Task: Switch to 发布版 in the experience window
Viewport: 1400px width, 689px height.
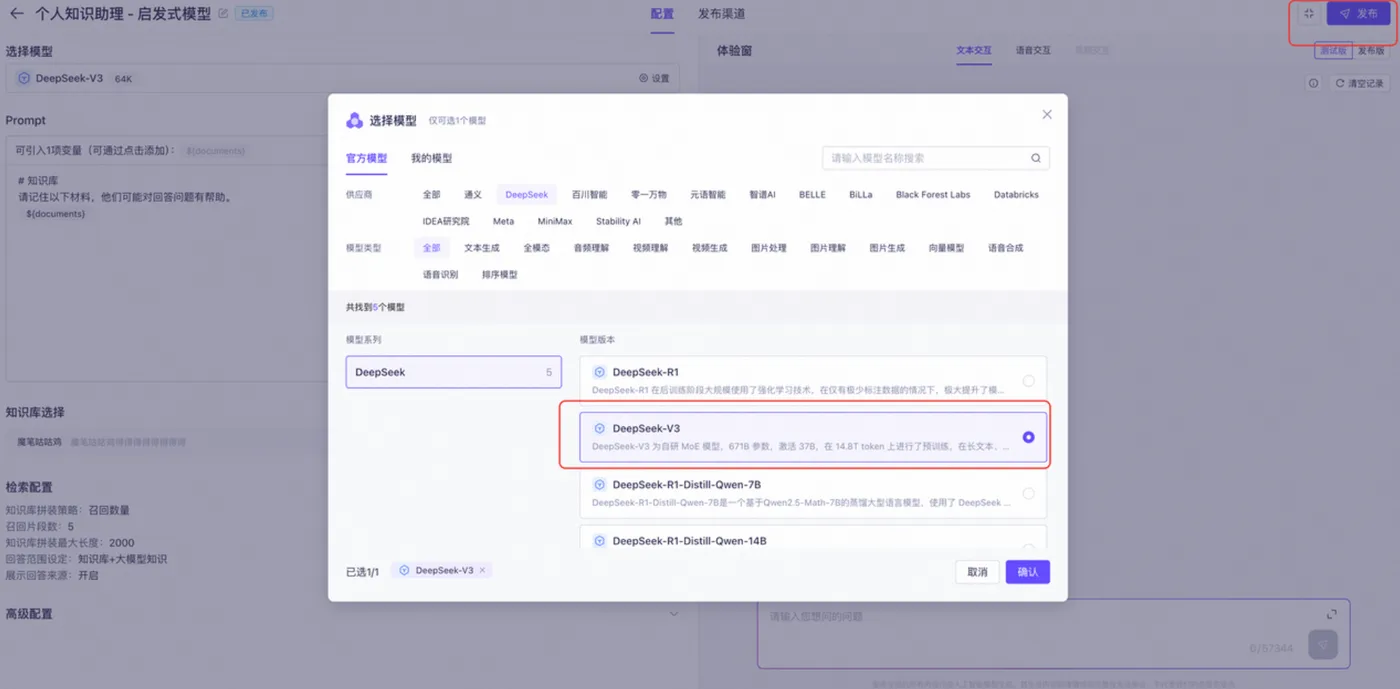Action: pos(1371,50)
